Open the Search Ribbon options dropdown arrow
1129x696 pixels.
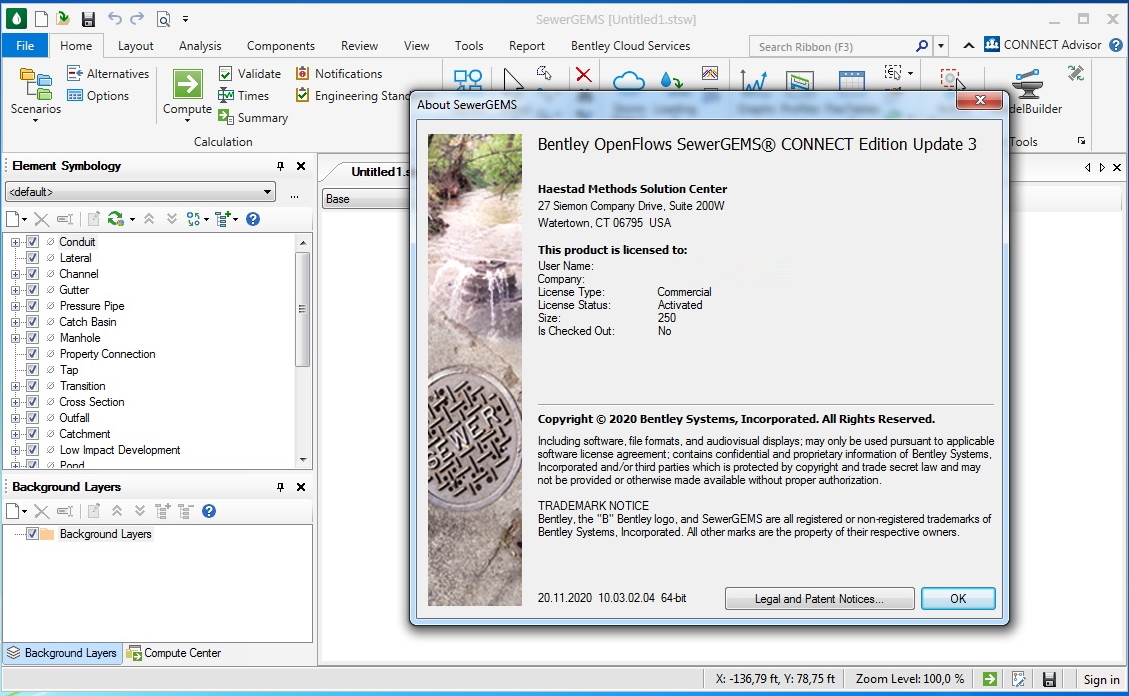pyautogui.click(x=940, y=46)
